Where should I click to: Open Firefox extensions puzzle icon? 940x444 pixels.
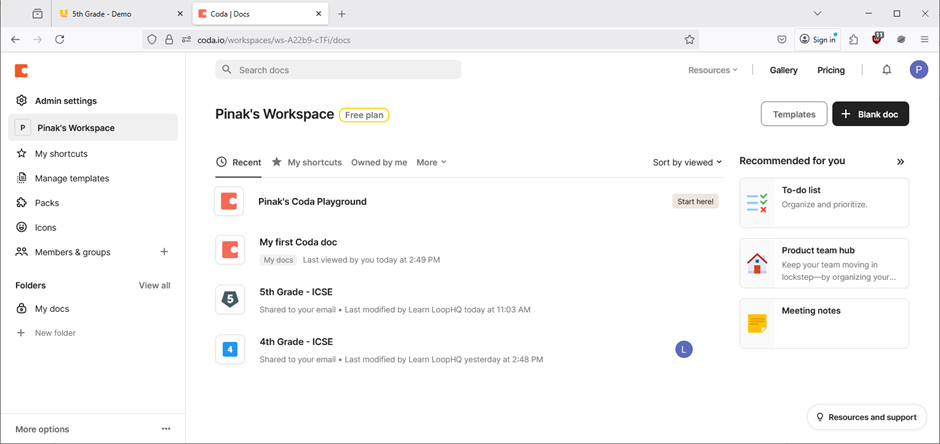[x=854, y=40]
